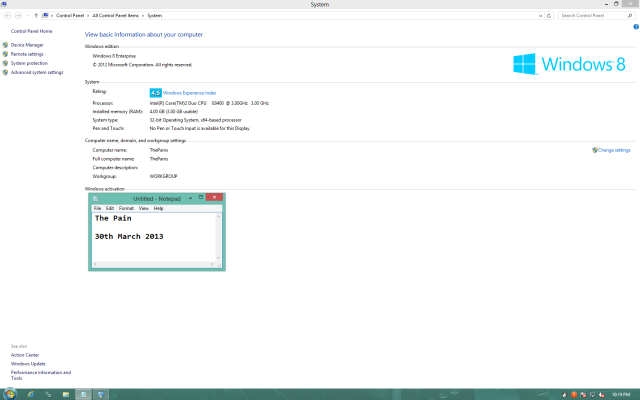
Task: Click the orange tray notification icon
Action: (x=574, y=395)
